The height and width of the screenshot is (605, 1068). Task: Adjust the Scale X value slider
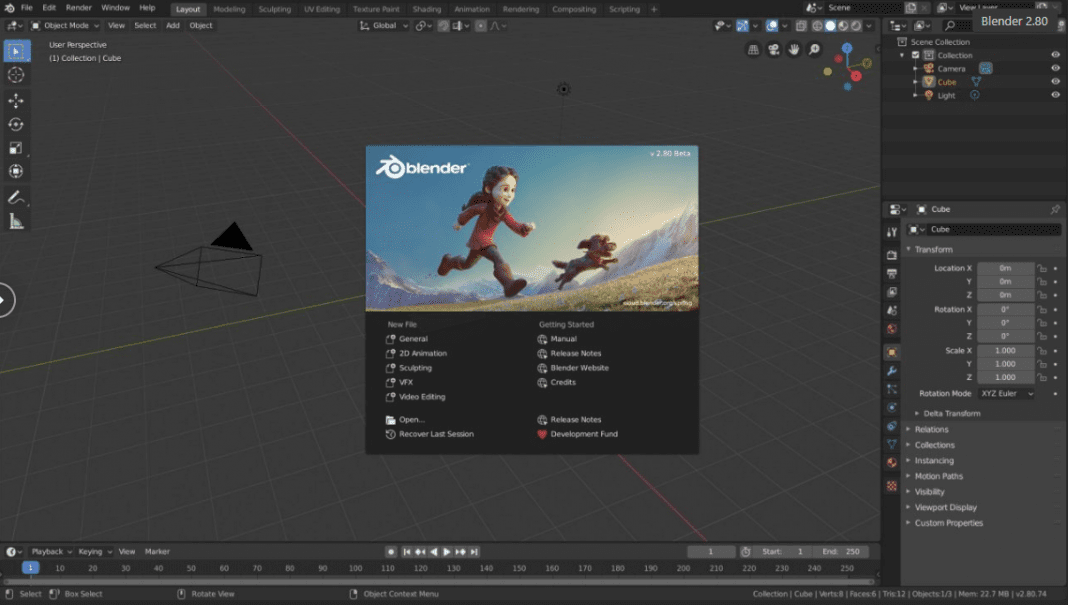pyautogui.click(x=1006, y=352)
